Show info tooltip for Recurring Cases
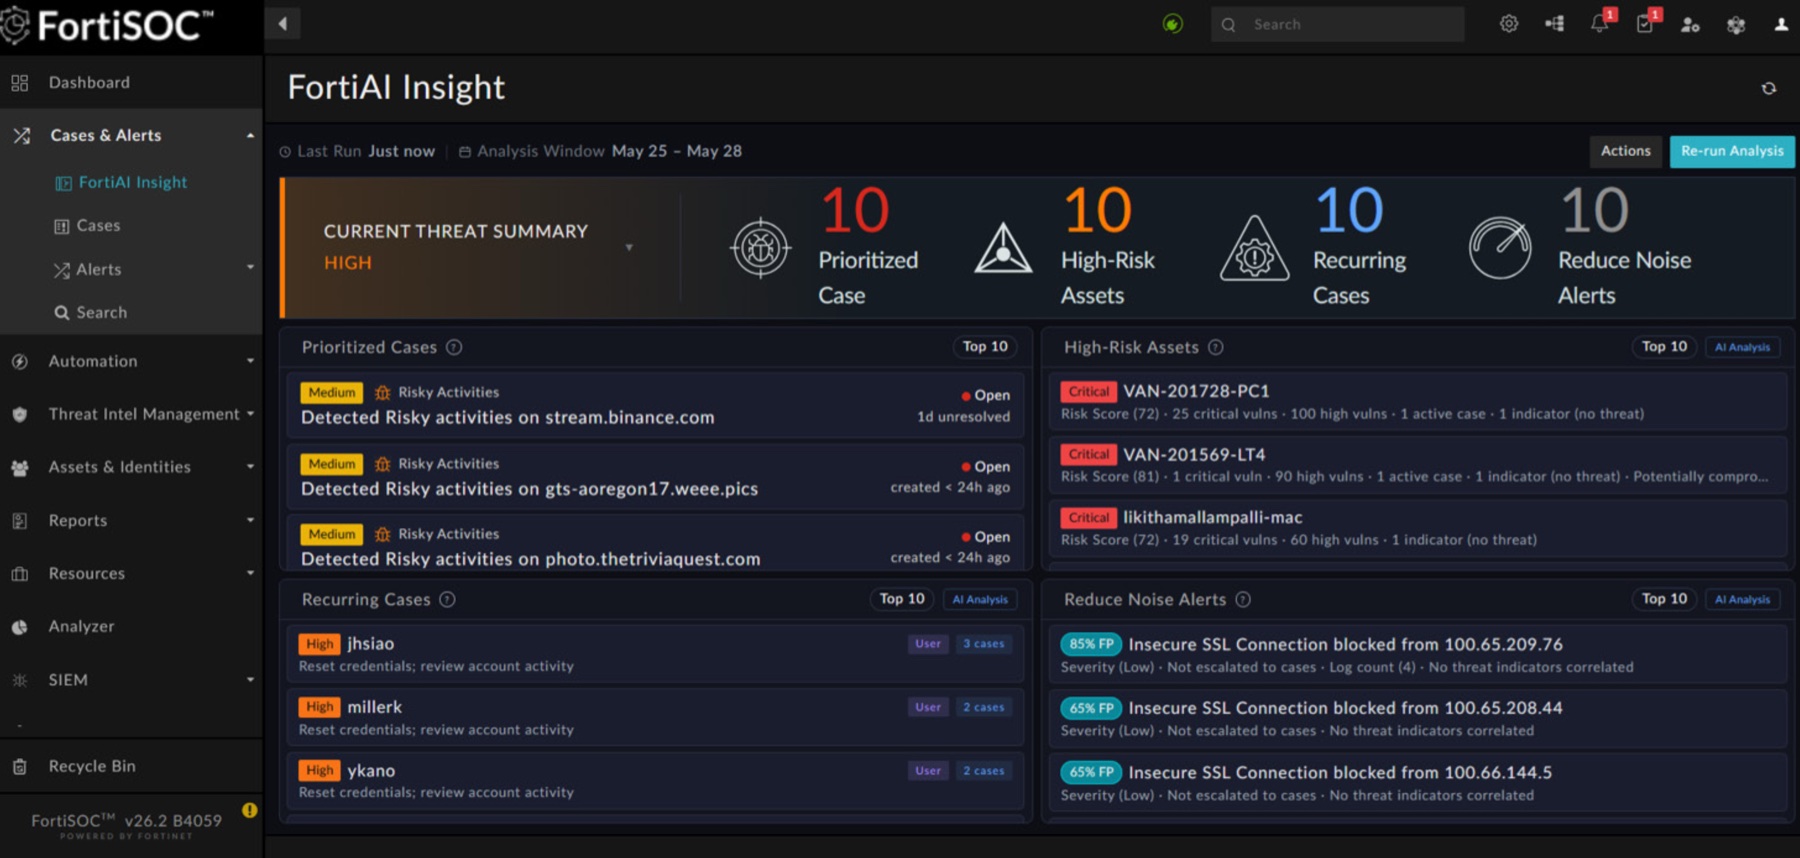The width and height of the screenshot is (1800, 858). (x=447, y=599)
